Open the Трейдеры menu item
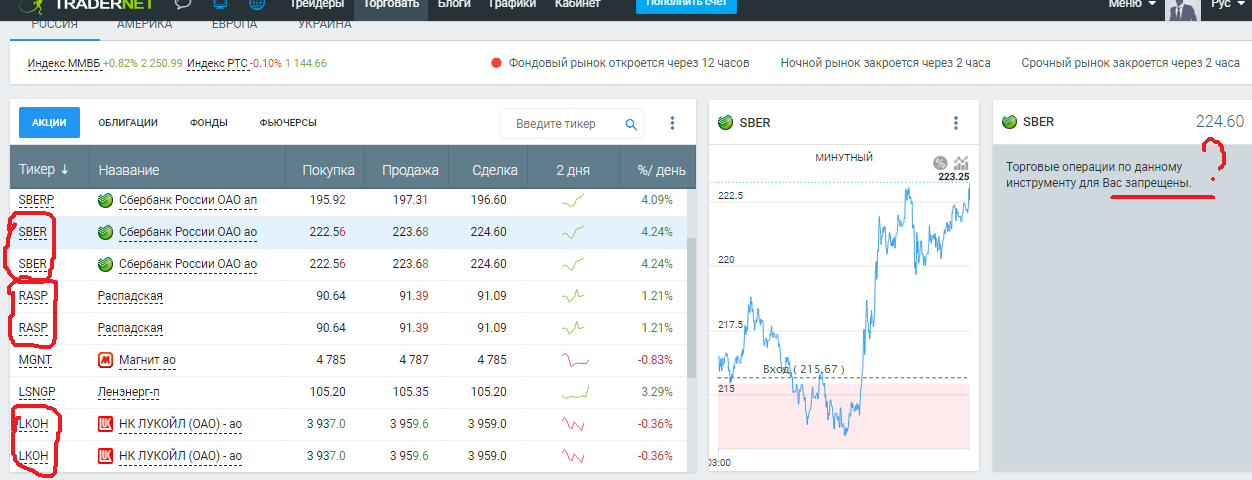Screen dimensions: 1252x480 317,5
